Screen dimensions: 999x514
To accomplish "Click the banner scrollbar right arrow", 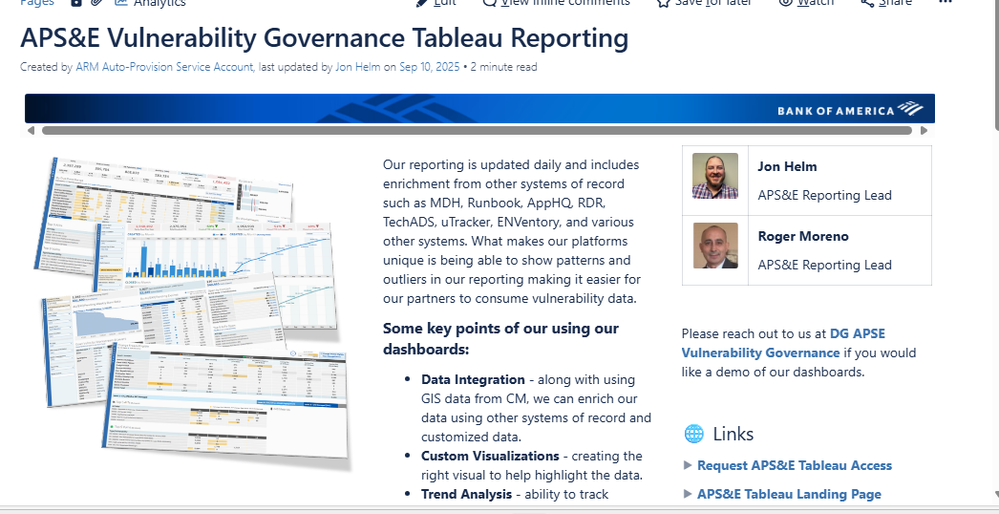I will [924, 130].
